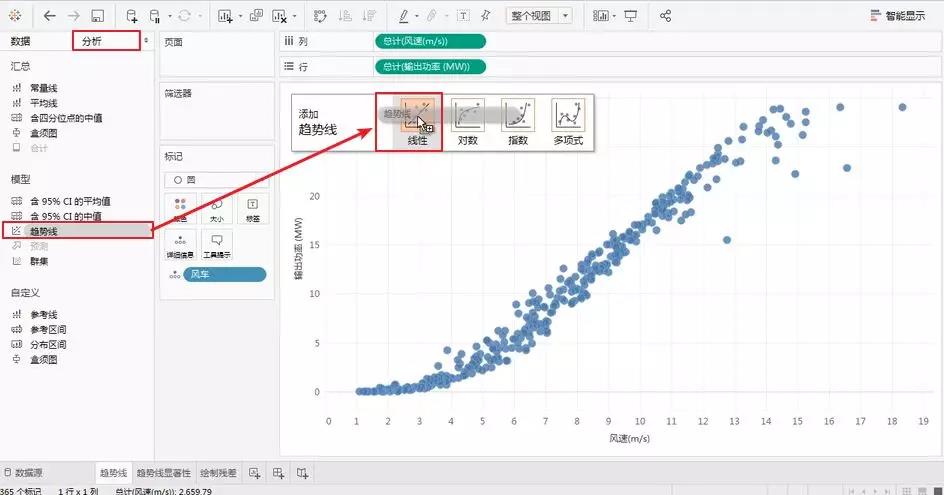Screen dimensions: 944x495
Task: Expand the mark type dropdown showing 圆
Action: (215, 180)
